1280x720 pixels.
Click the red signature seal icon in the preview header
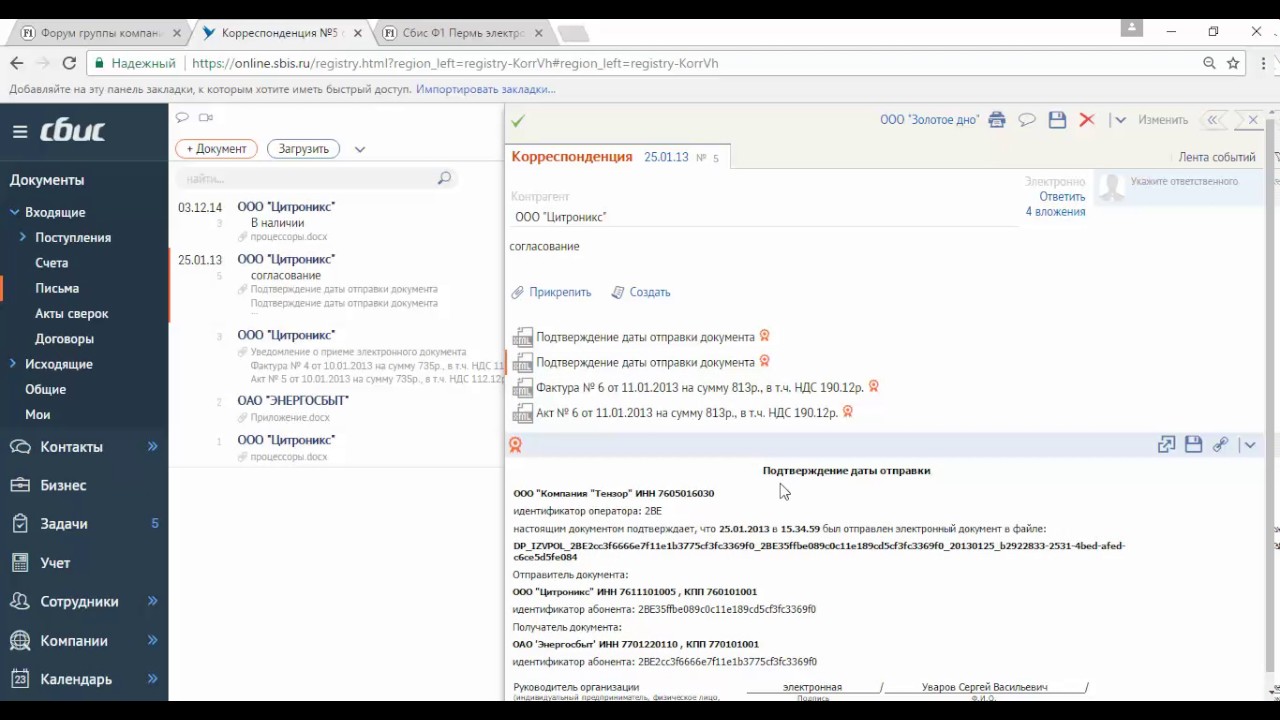click(x=516, y=445)
